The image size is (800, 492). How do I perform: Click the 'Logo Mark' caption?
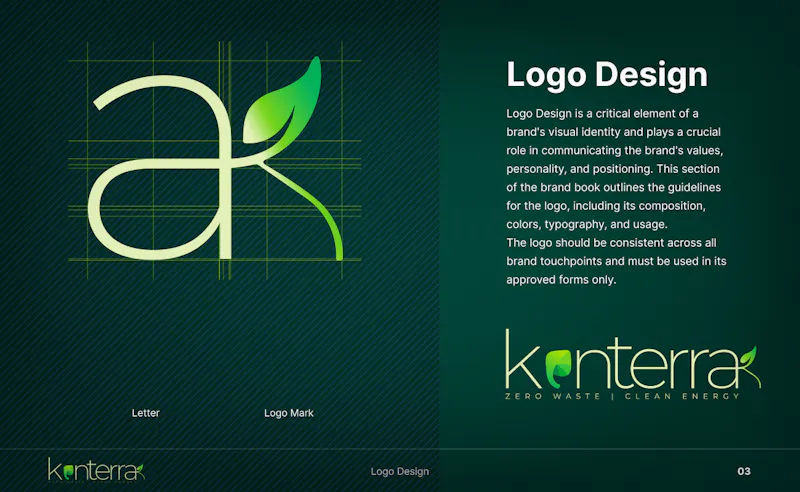[289, 413]
